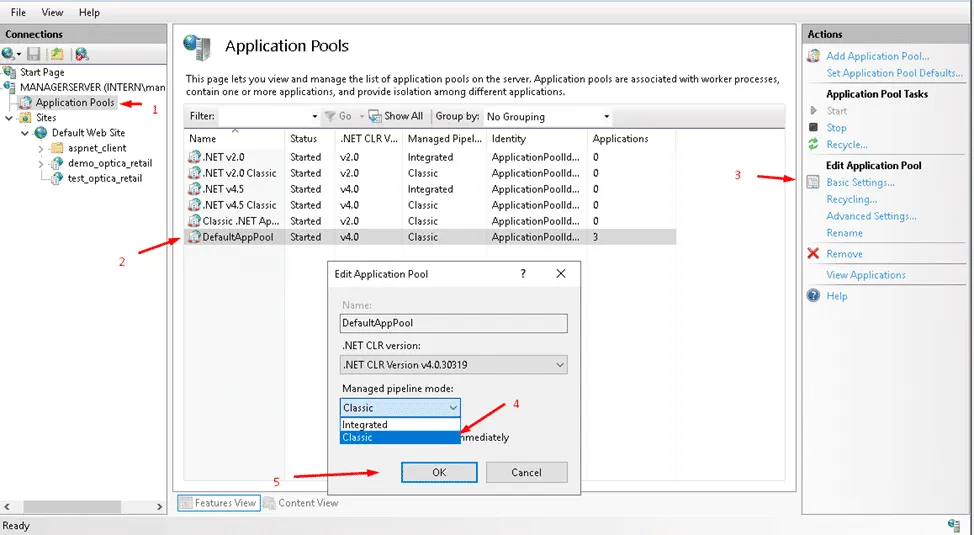974x535 pixels.
Task: Click the Save icon in the Connections toolbar
Action: coord(34,54)
